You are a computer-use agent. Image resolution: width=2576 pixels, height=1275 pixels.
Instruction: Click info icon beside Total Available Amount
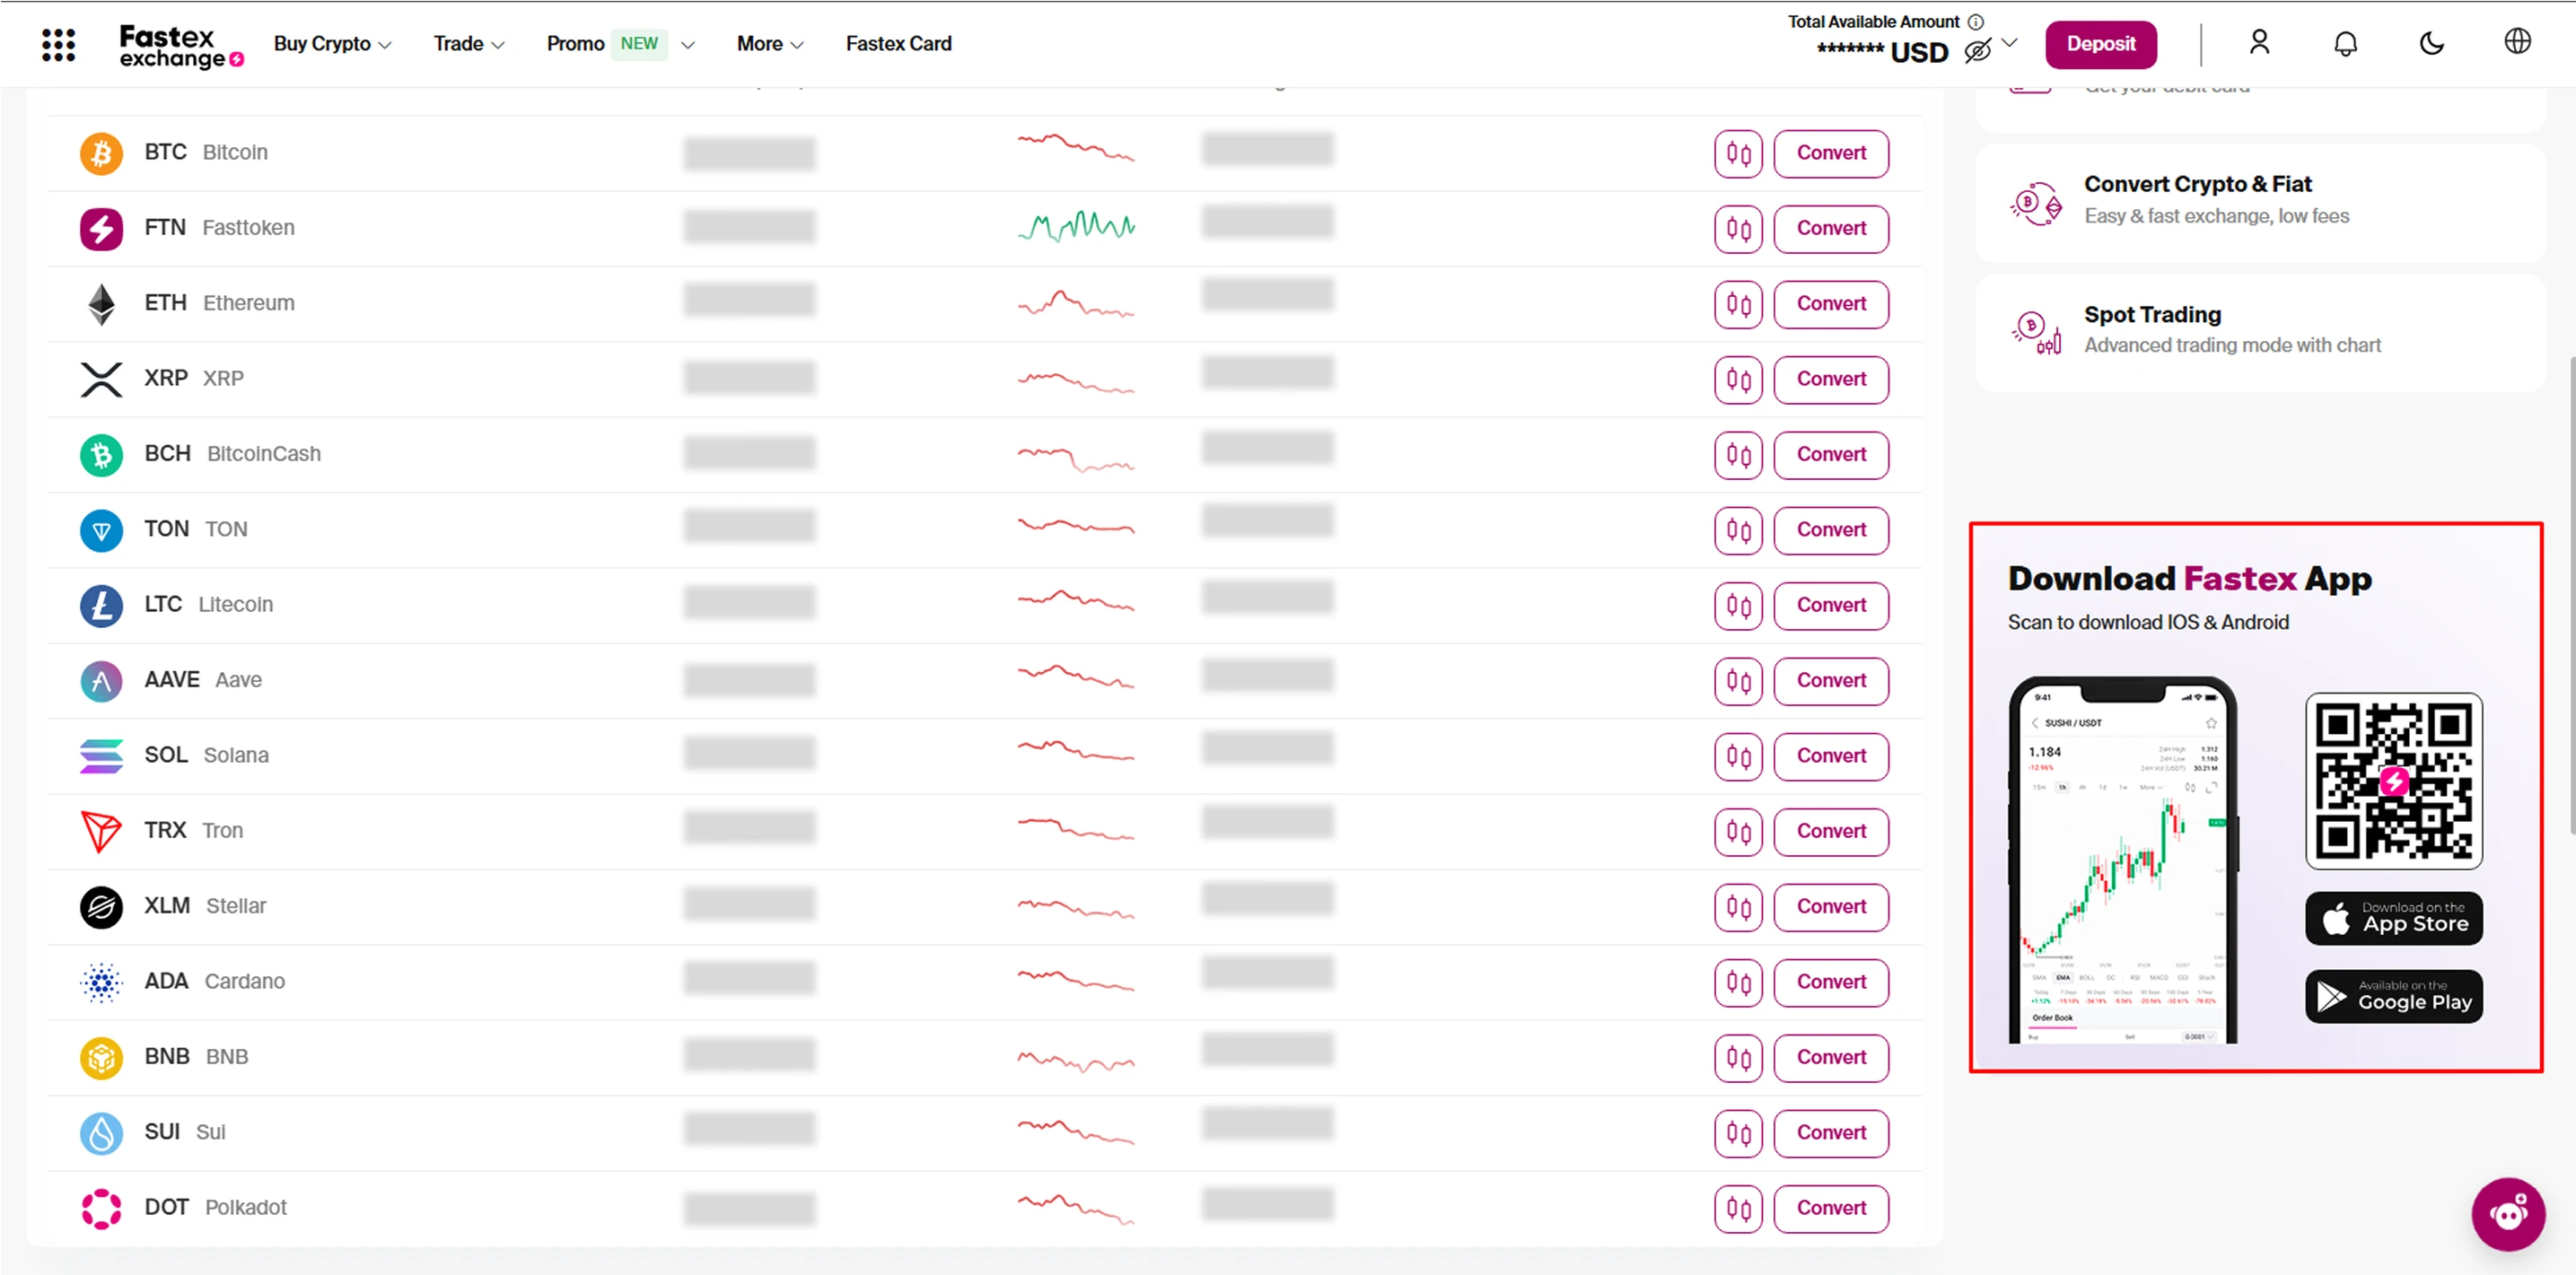(1975, 21)
